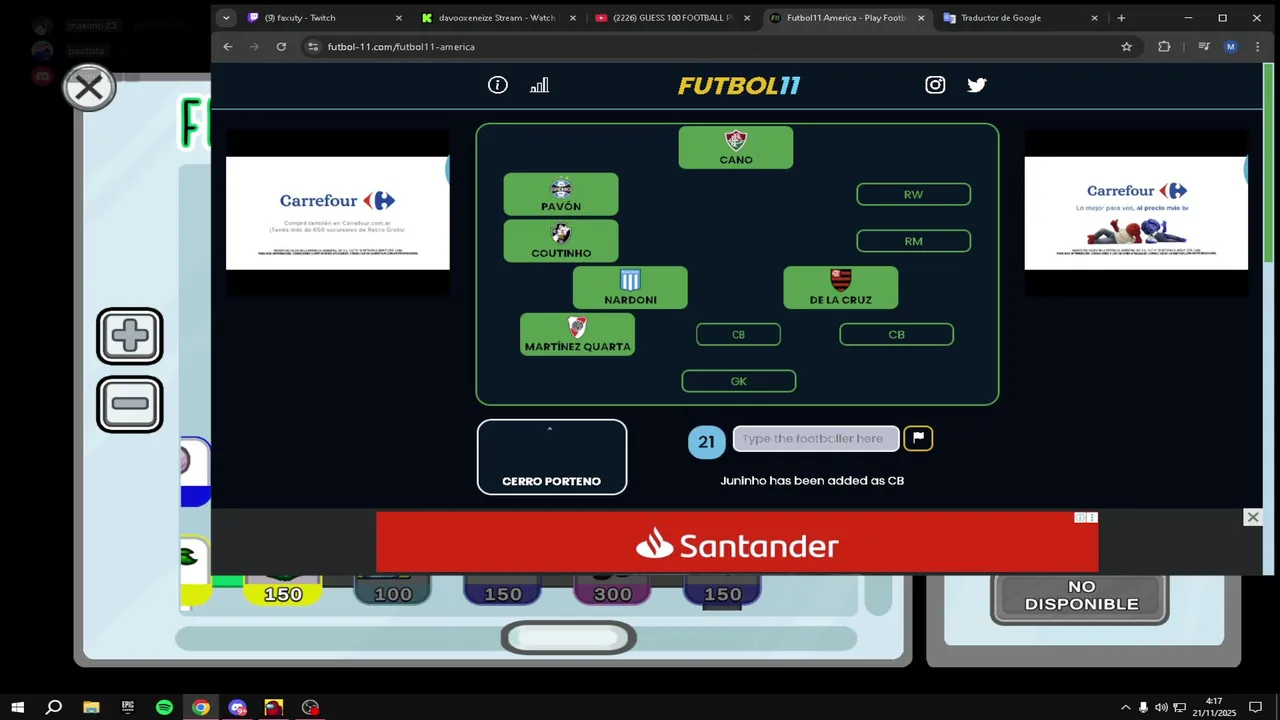Close the background game panel with X
This screenshot has width=1280, height=720.
(89, 88)
